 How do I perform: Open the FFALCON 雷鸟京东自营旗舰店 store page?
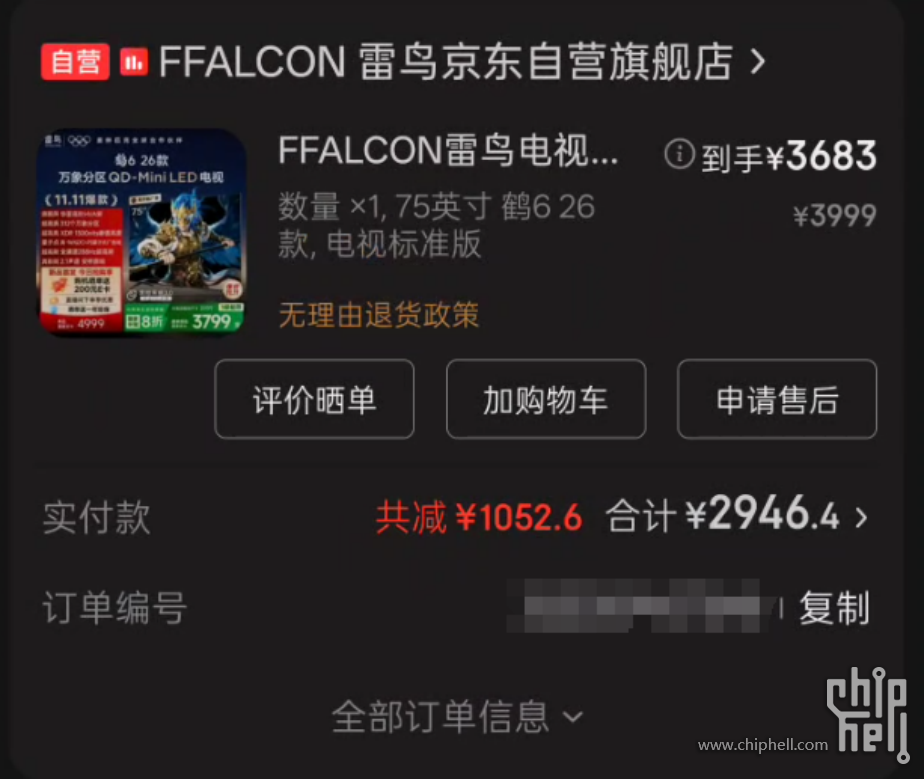tap(446, 61)
